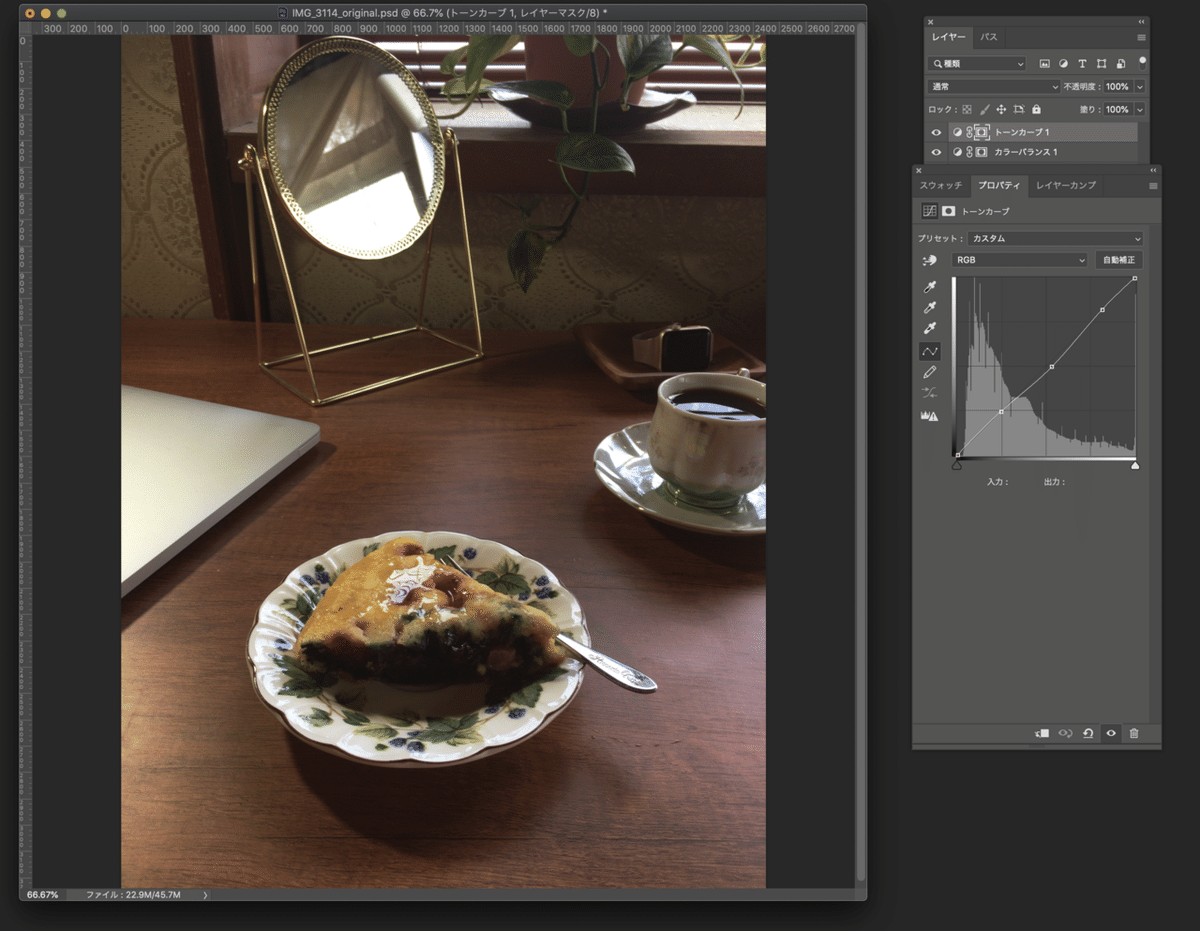Viewport: 1200px width, 931px height.
Task: Filter layers by smart objects icon
Action: pos(1121,63)
